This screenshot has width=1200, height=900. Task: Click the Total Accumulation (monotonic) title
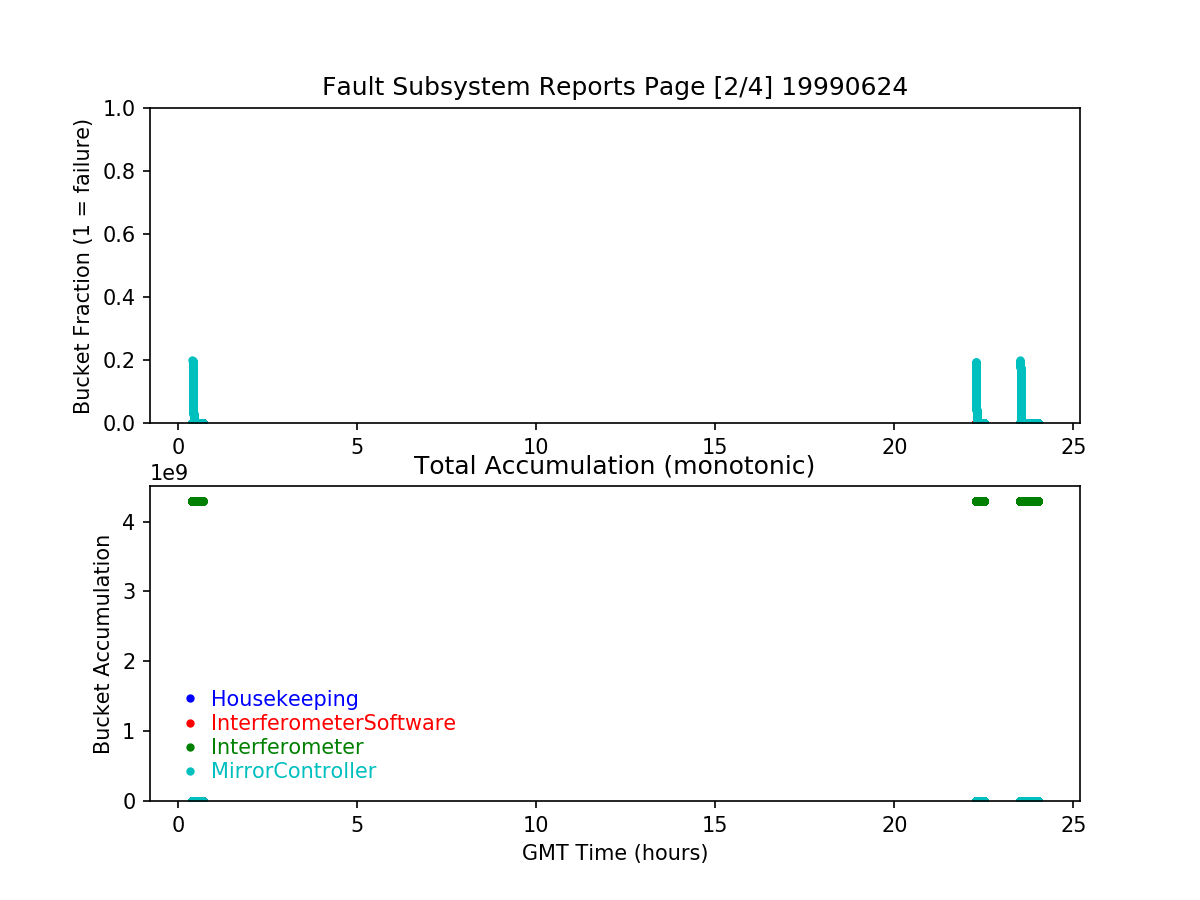point(614,466)
